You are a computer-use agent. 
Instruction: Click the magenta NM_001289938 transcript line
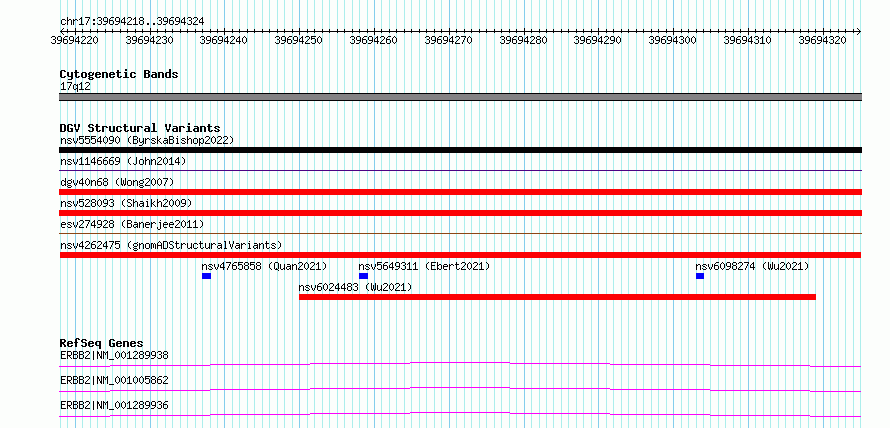(460, 364)
